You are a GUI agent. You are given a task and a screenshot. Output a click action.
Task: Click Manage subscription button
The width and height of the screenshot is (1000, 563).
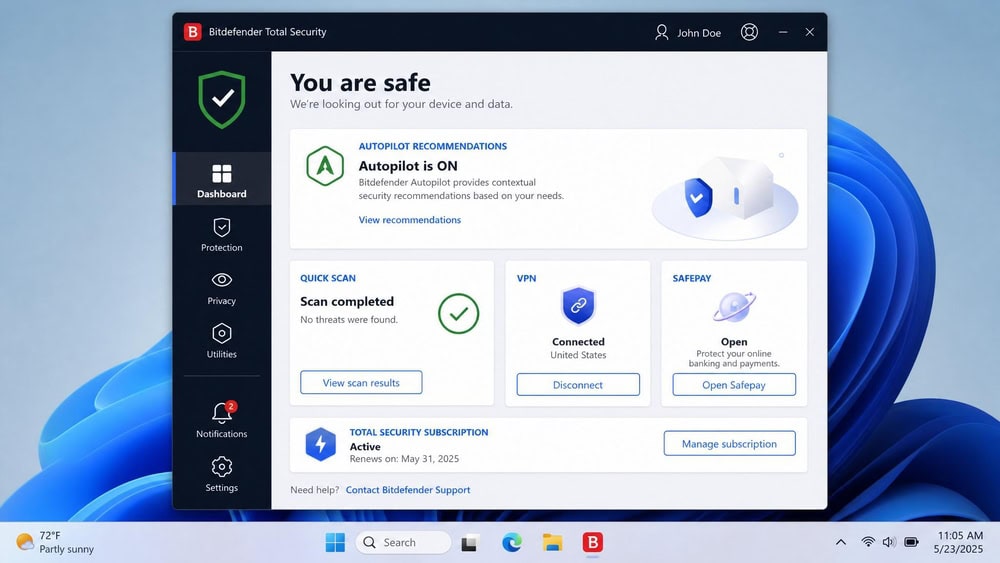pyautogui.click(x=730, y=443)
